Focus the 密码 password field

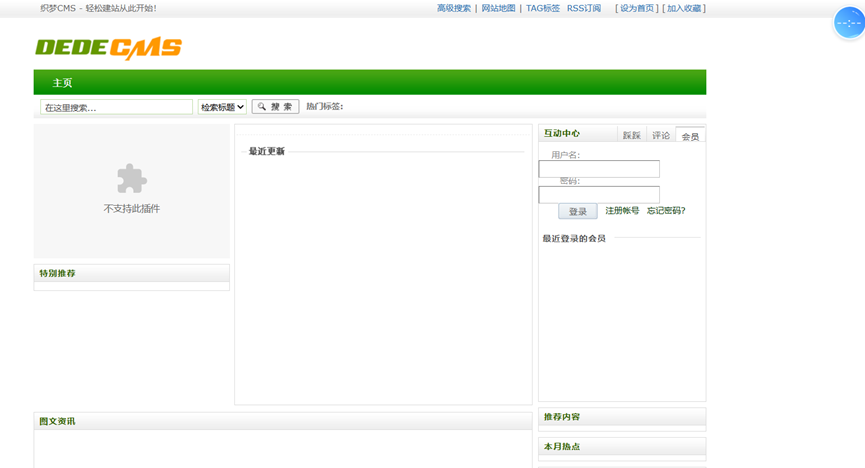(599, 195)
